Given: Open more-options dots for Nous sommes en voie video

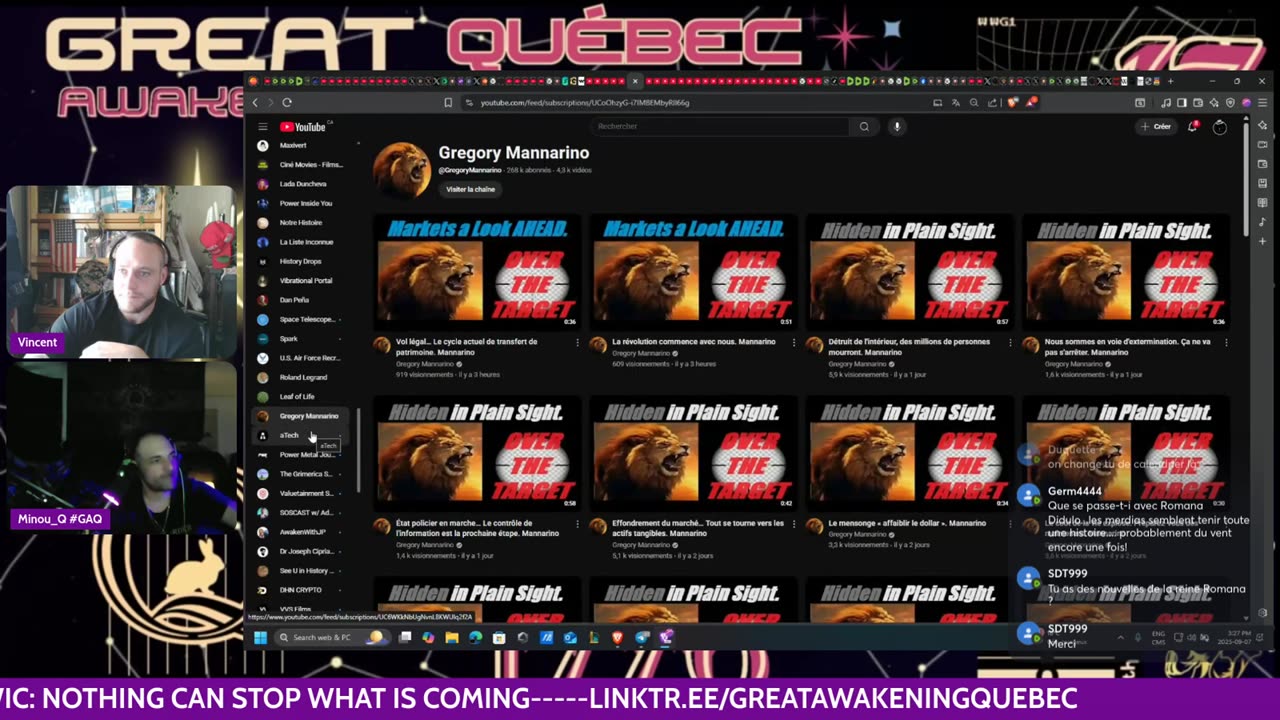Looking at the screenshot, I should pyautogui.click(x=1227, y=342).
